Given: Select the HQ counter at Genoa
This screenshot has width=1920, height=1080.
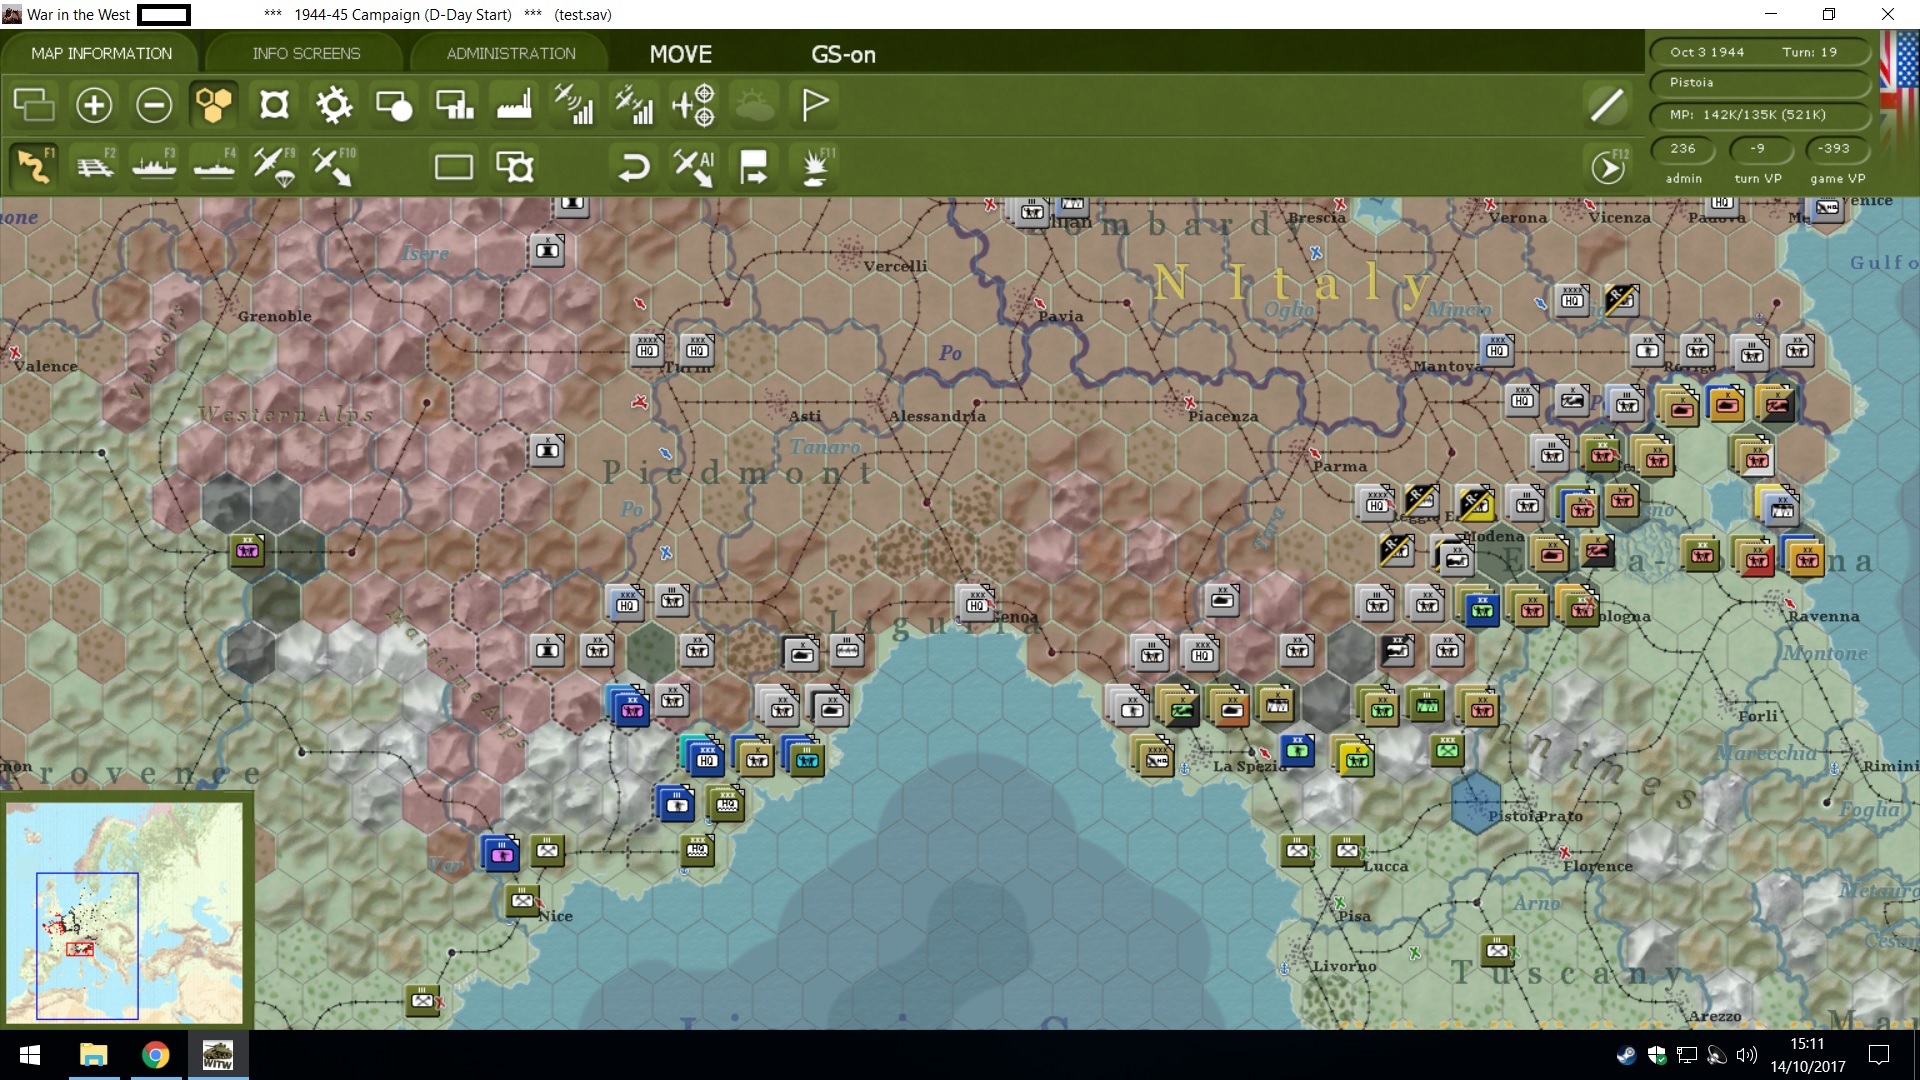Looking at the screenshot, I should pyautogui.click(x=976, y=602).
